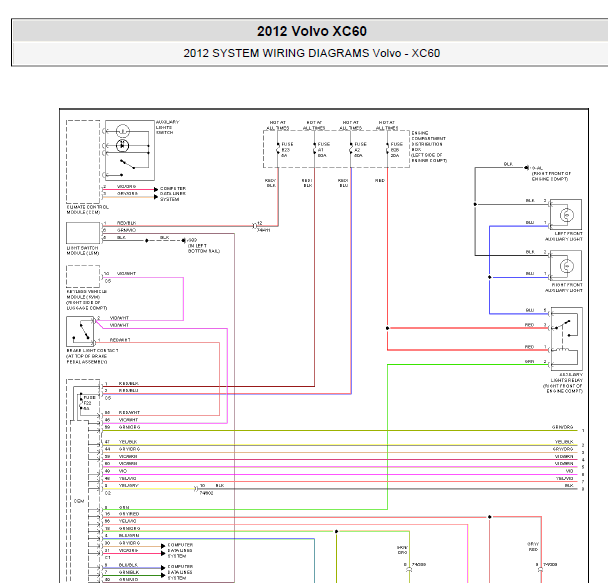The width and height of the screenshot is (608, 583).
Task: Click the CEM module label
Action: coord(79,501)
